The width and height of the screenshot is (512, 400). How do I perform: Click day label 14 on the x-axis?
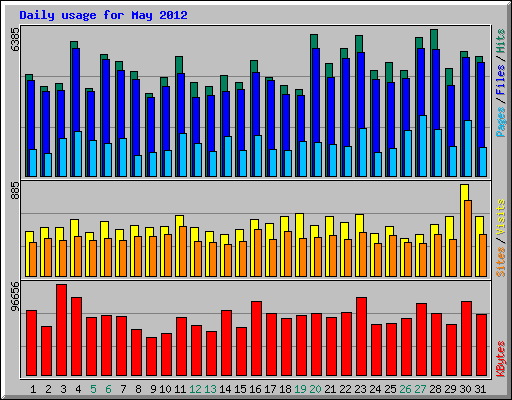(225, 389)
